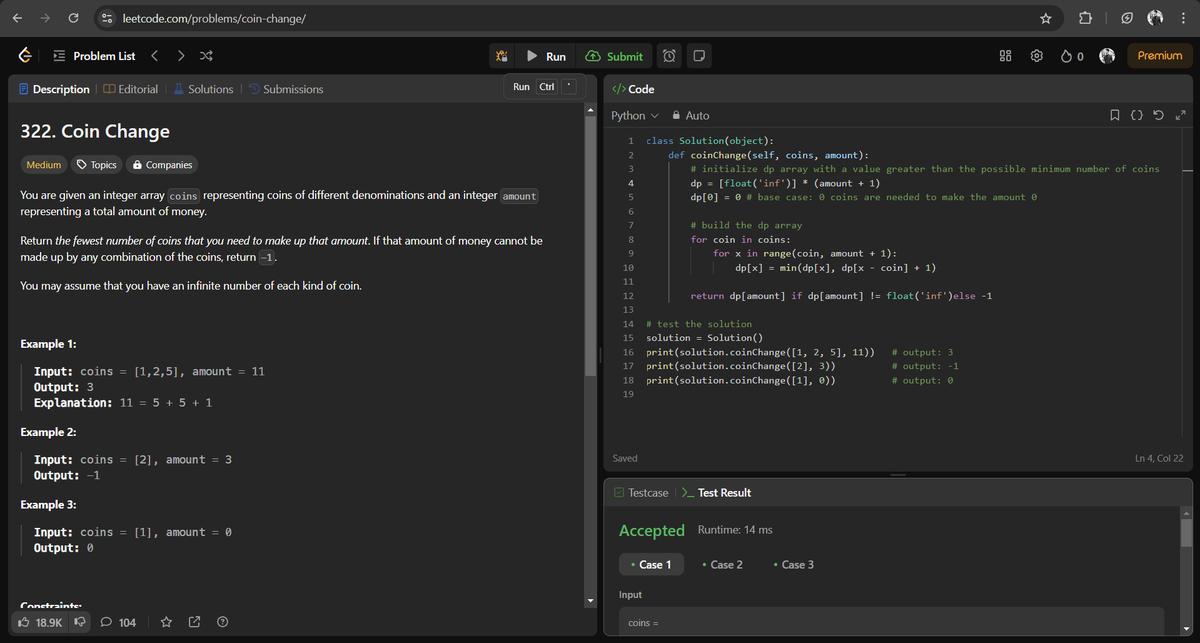Click 'Runtime: 14 ms' text
The width and height of the screenshot is (1200, 643).
coord(734,529)
